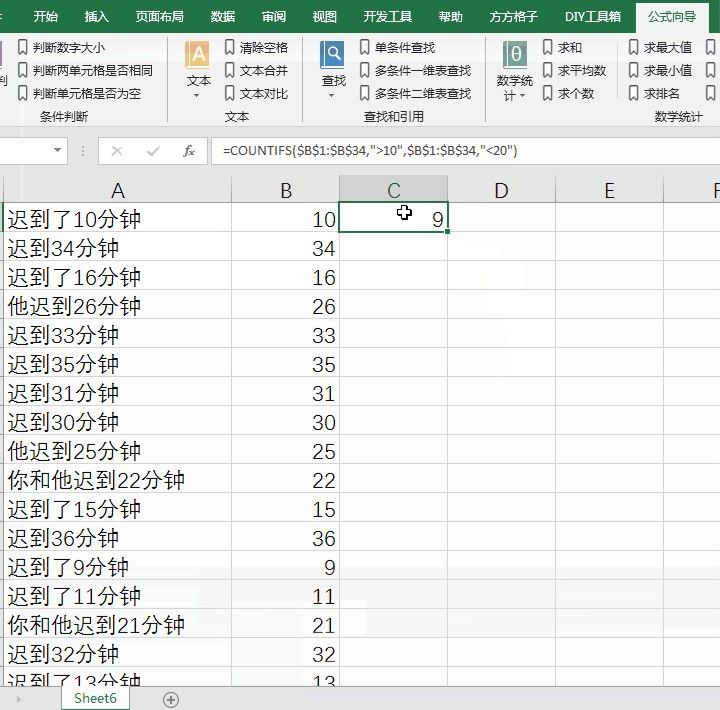Viewport: 720px width, 710px height.
Task: Launch 多条件二维表查找 wizard
Action: 415,93
